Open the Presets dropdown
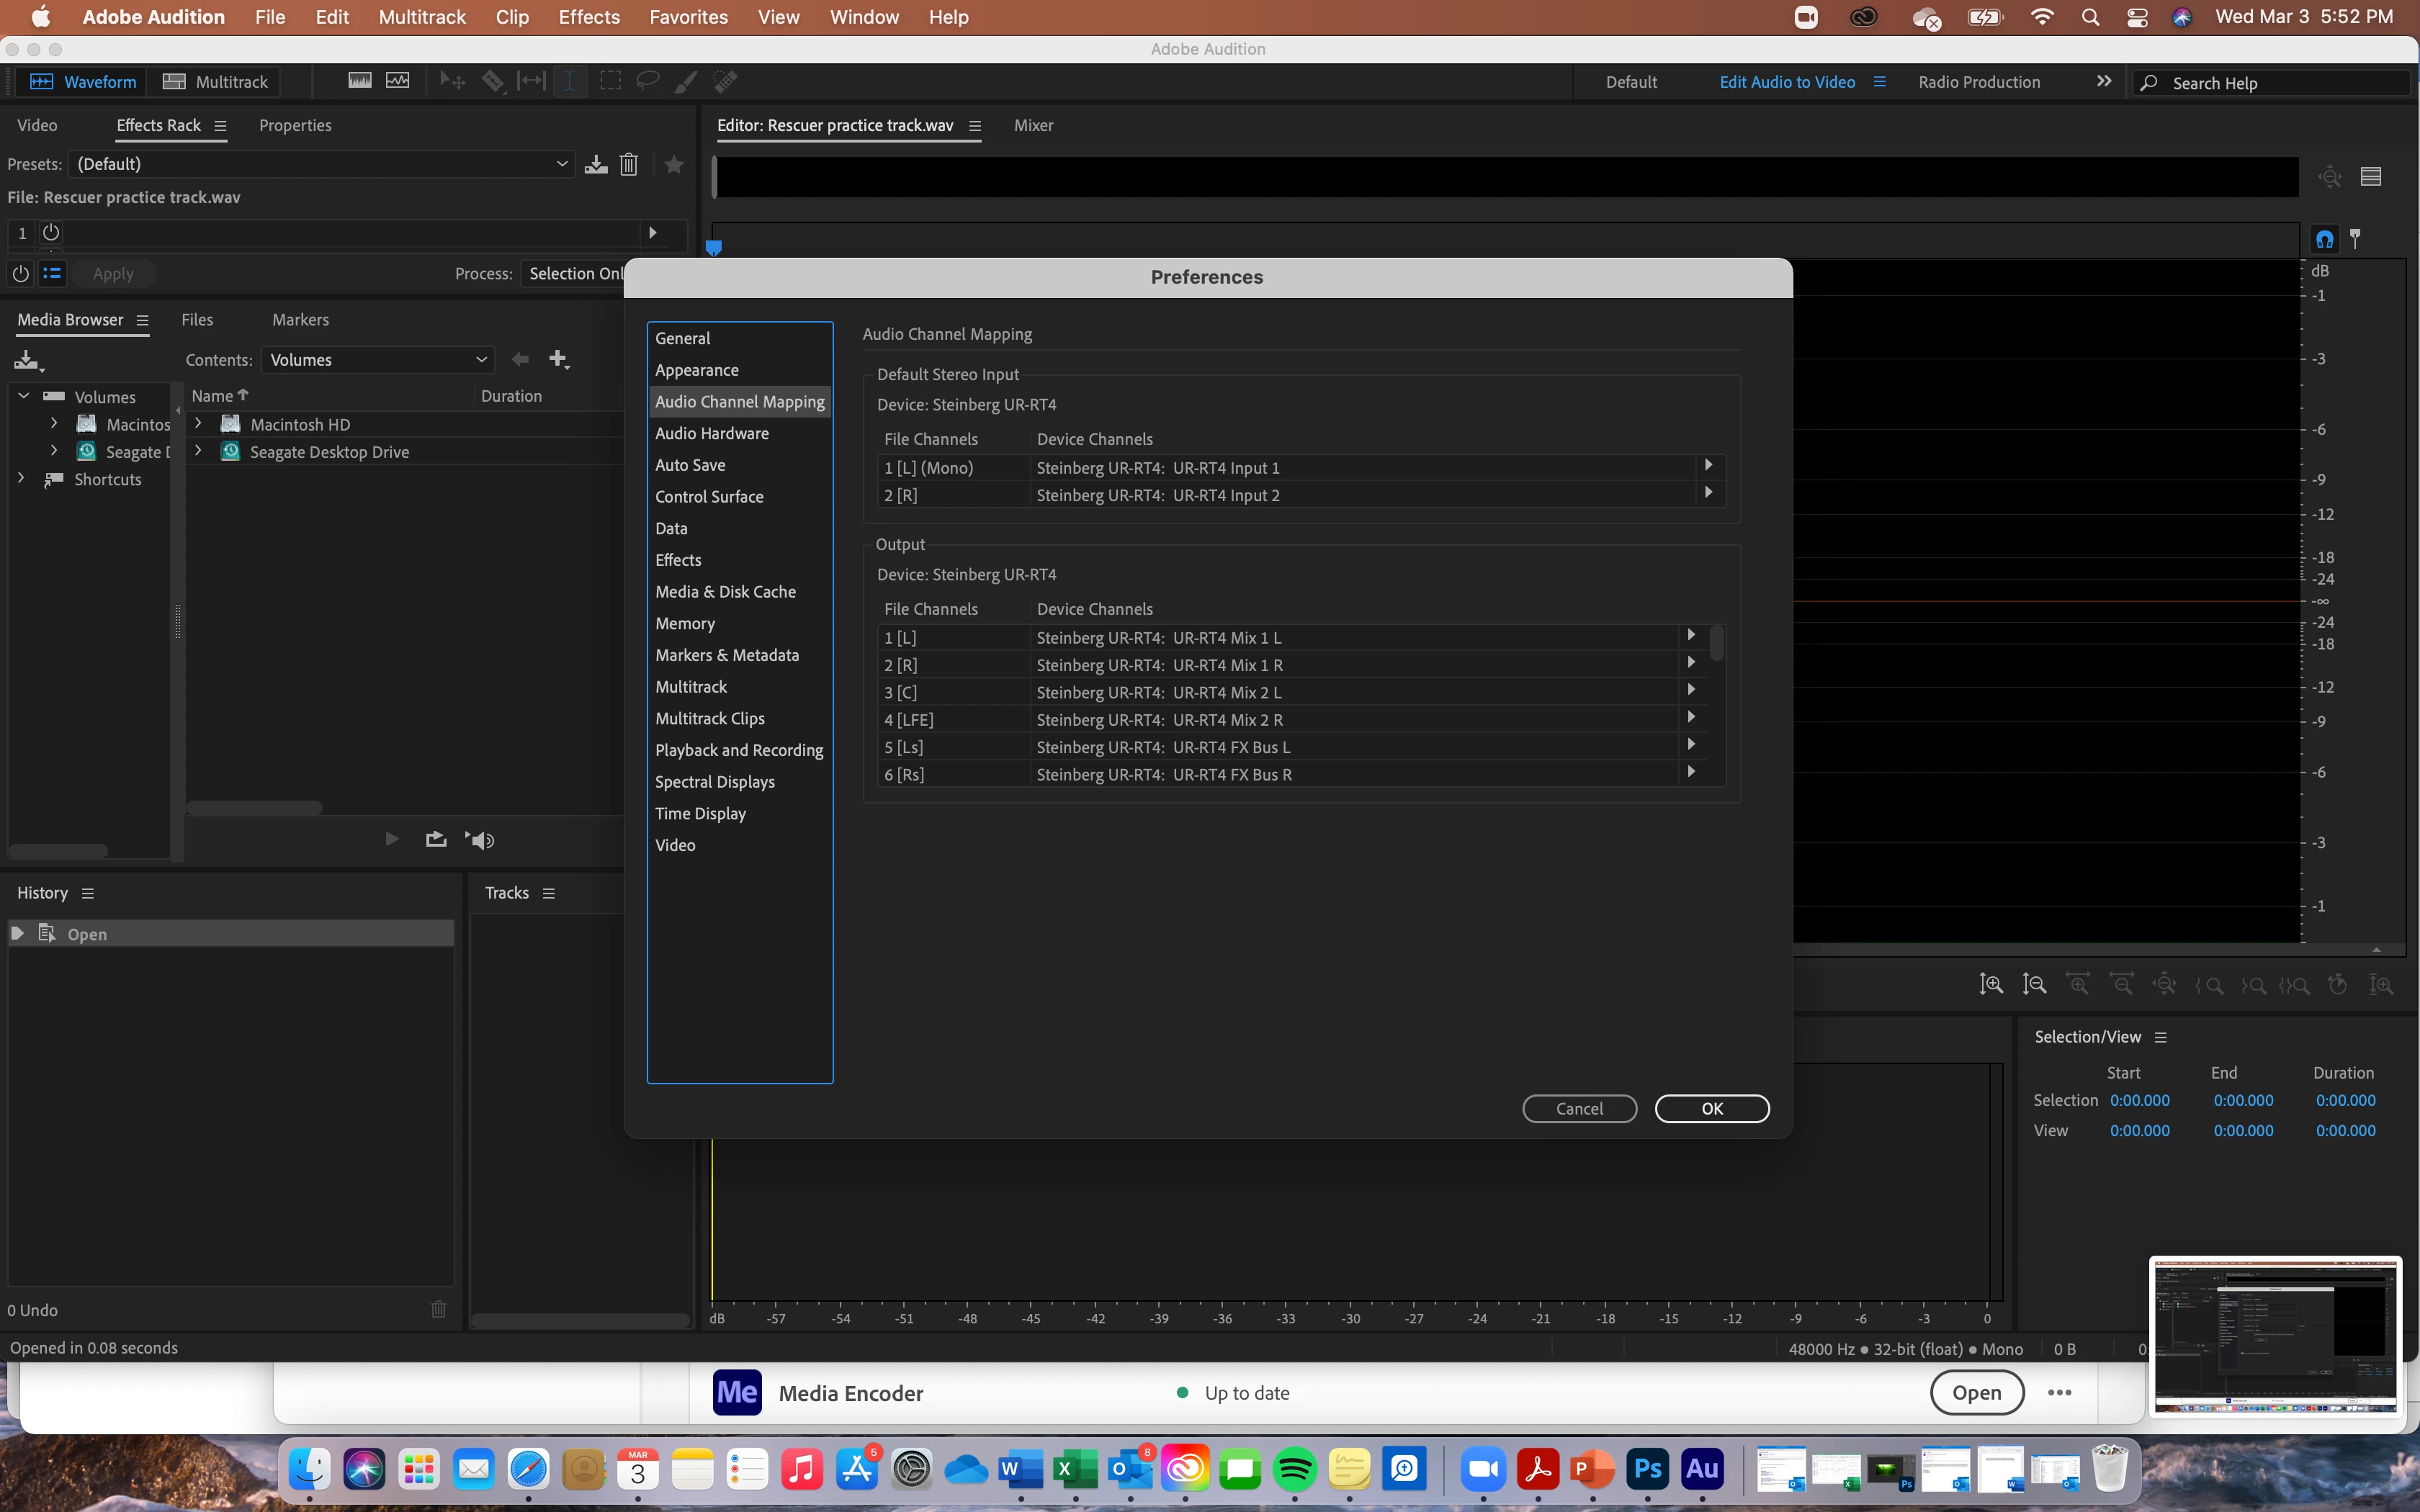 point(320,164)
